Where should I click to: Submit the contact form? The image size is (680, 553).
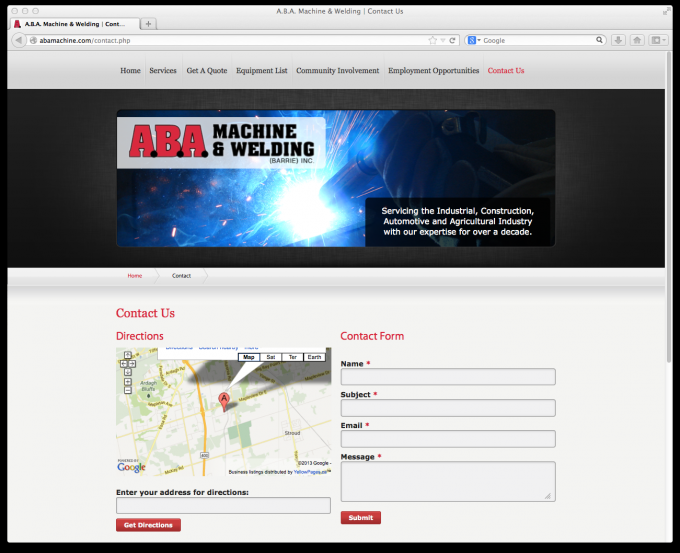tap(360, 517)
